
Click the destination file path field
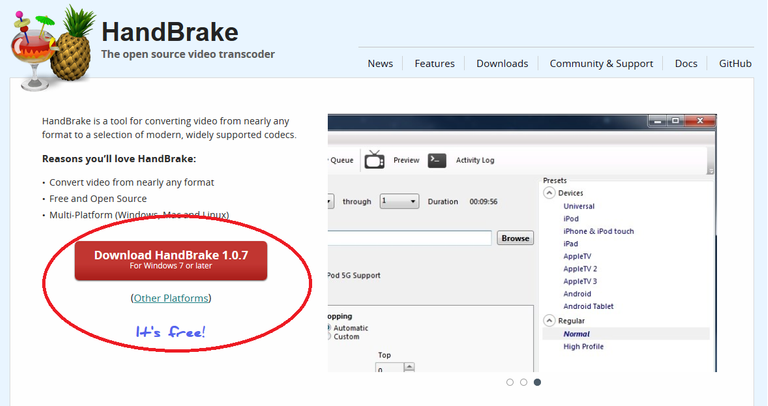tap(409, 238)
